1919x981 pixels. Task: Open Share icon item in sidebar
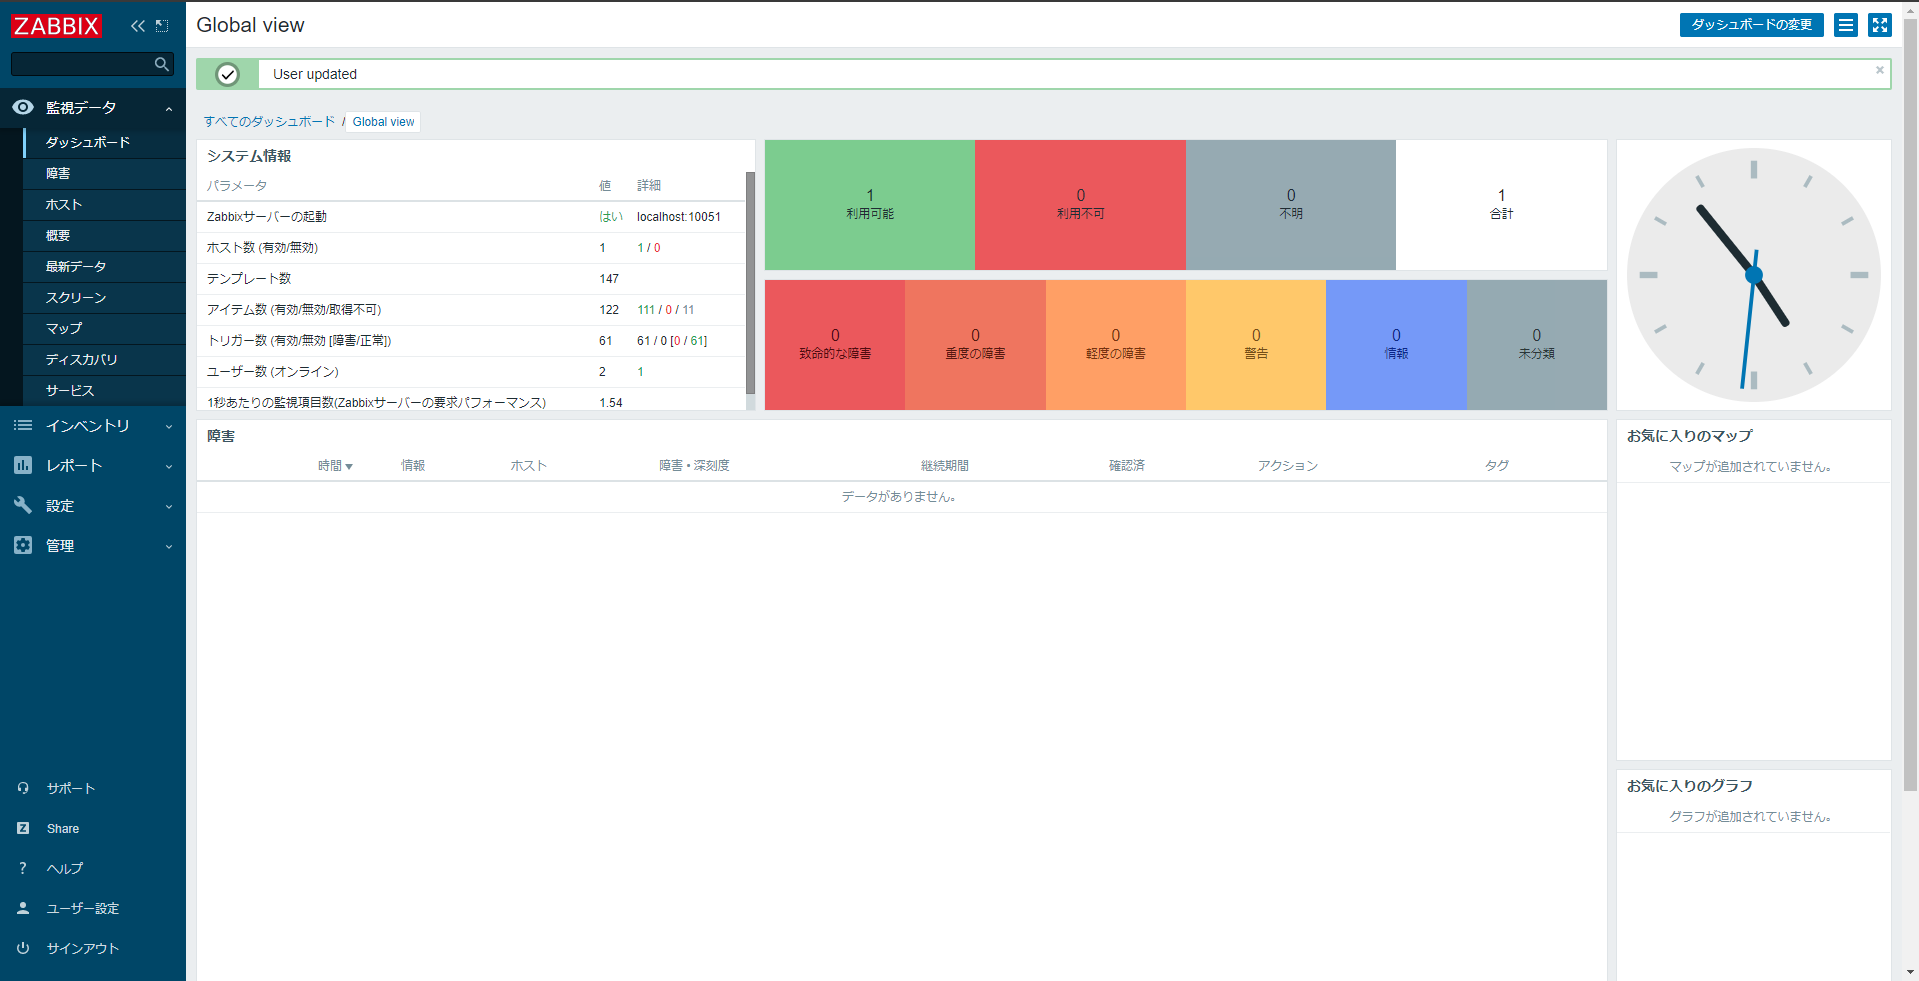[23, 828]
